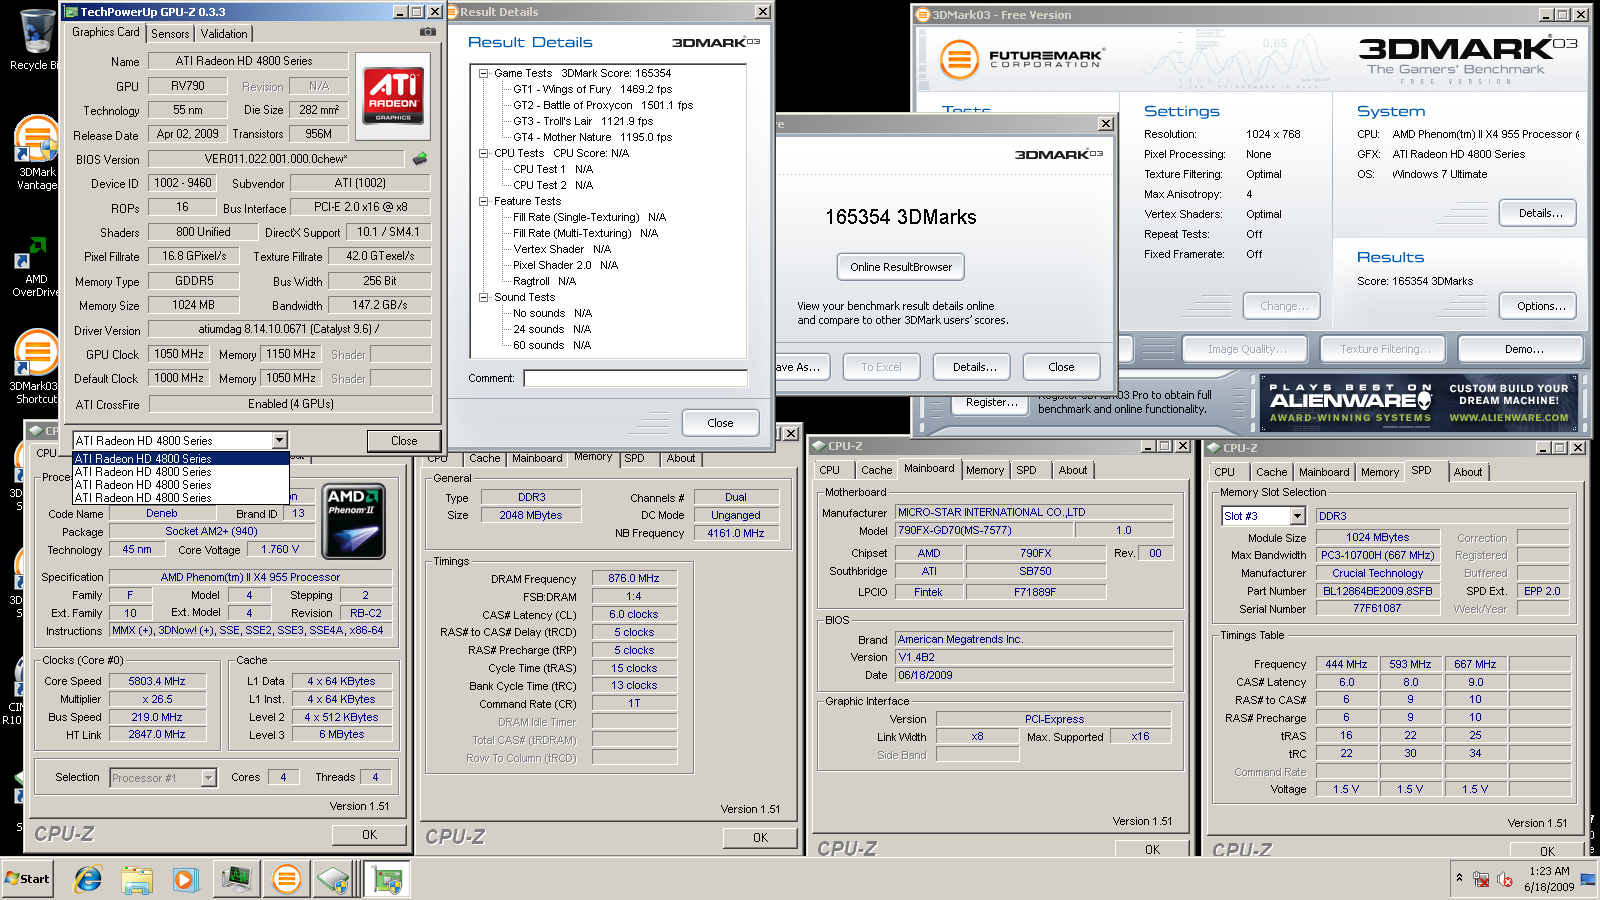This screenshot has width=1600, height=900.
Task: Open the Processor #1 selection dropdown
Action: pos(208,778)
